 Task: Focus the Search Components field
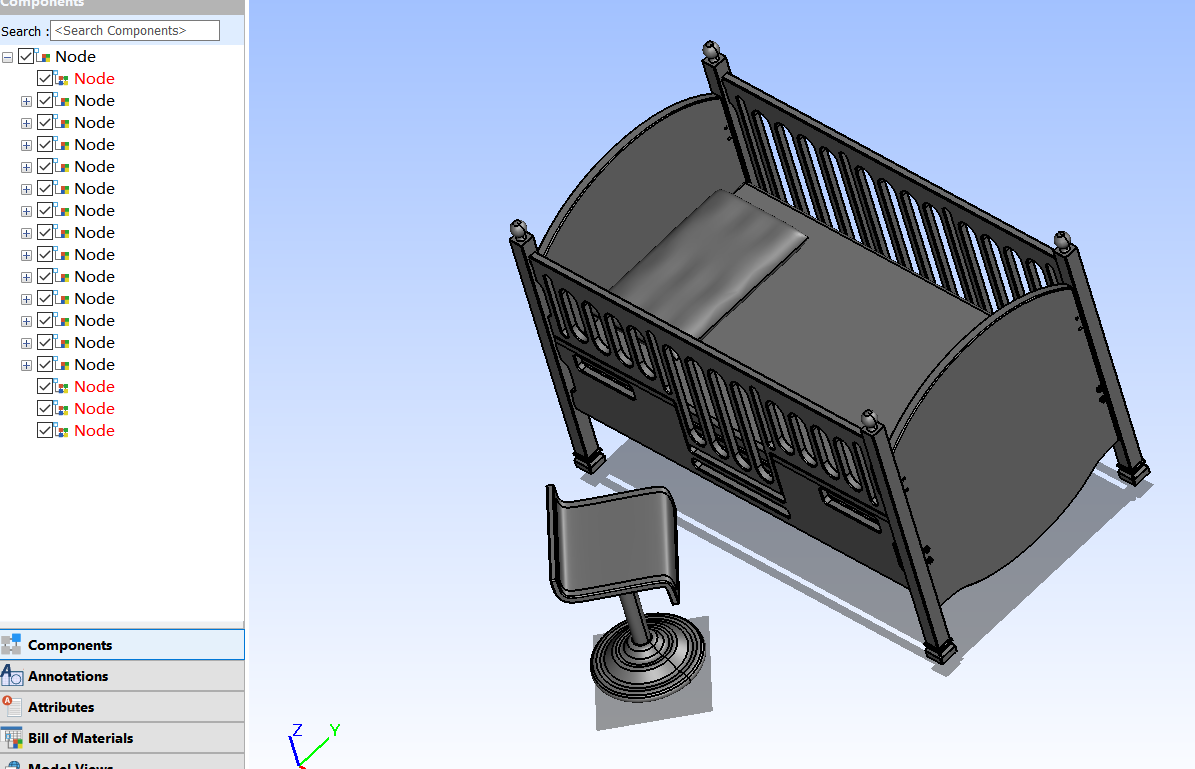click(134, 31)
